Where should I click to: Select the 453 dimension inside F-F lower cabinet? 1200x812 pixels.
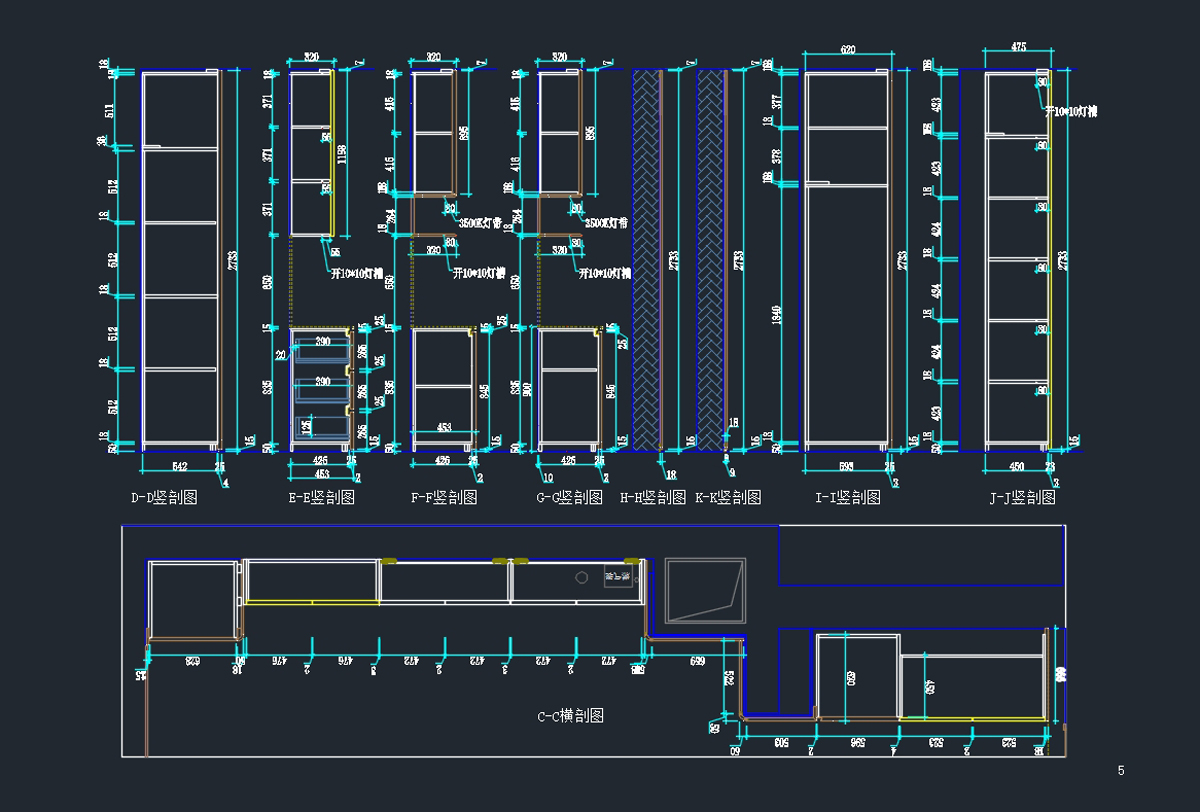coord(443,428)
